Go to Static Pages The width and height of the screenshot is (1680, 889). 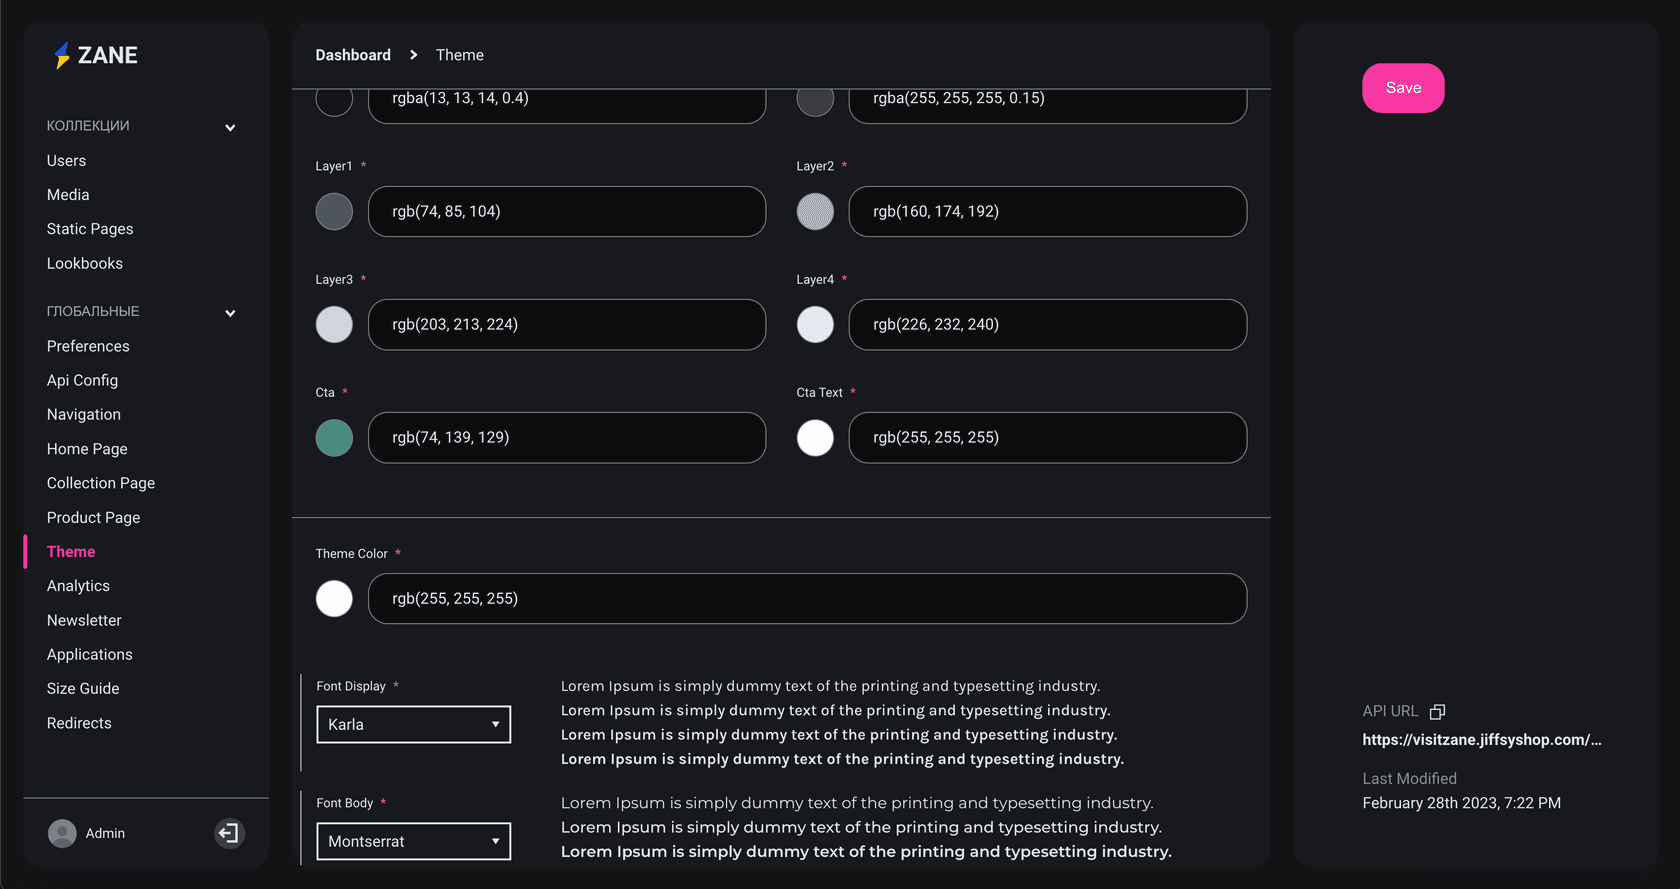90,229
